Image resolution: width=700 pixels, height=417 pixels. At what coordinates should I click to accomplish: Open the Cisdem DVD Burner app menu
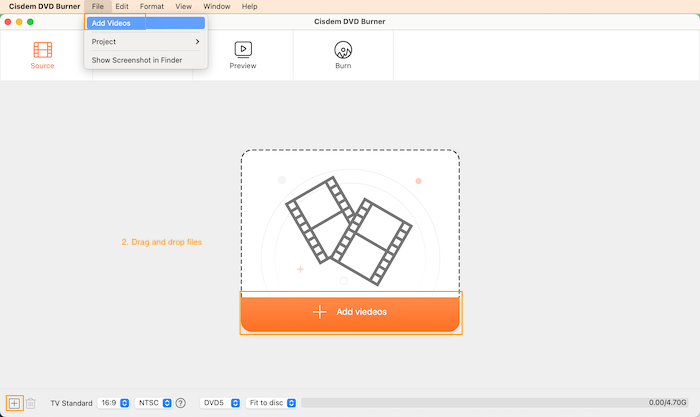[45, 6]
